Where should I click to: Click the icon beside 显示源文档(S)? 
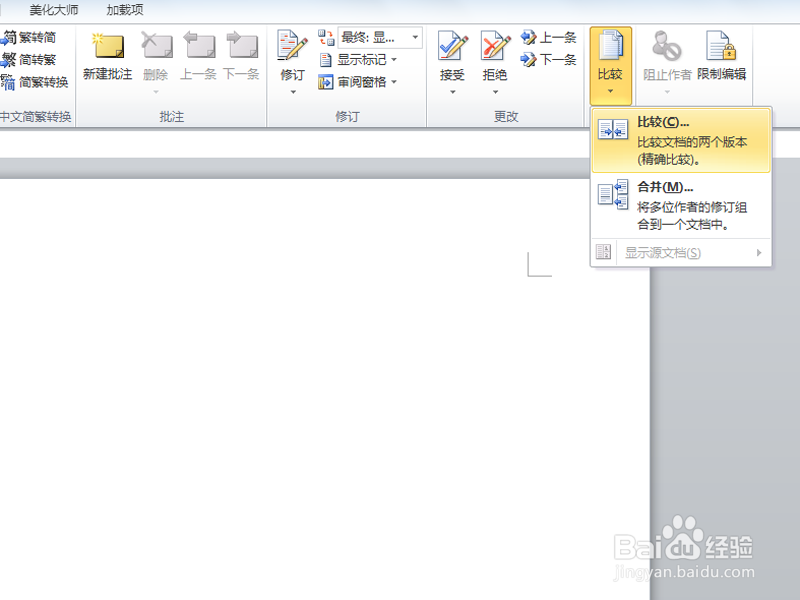(604, 252)
